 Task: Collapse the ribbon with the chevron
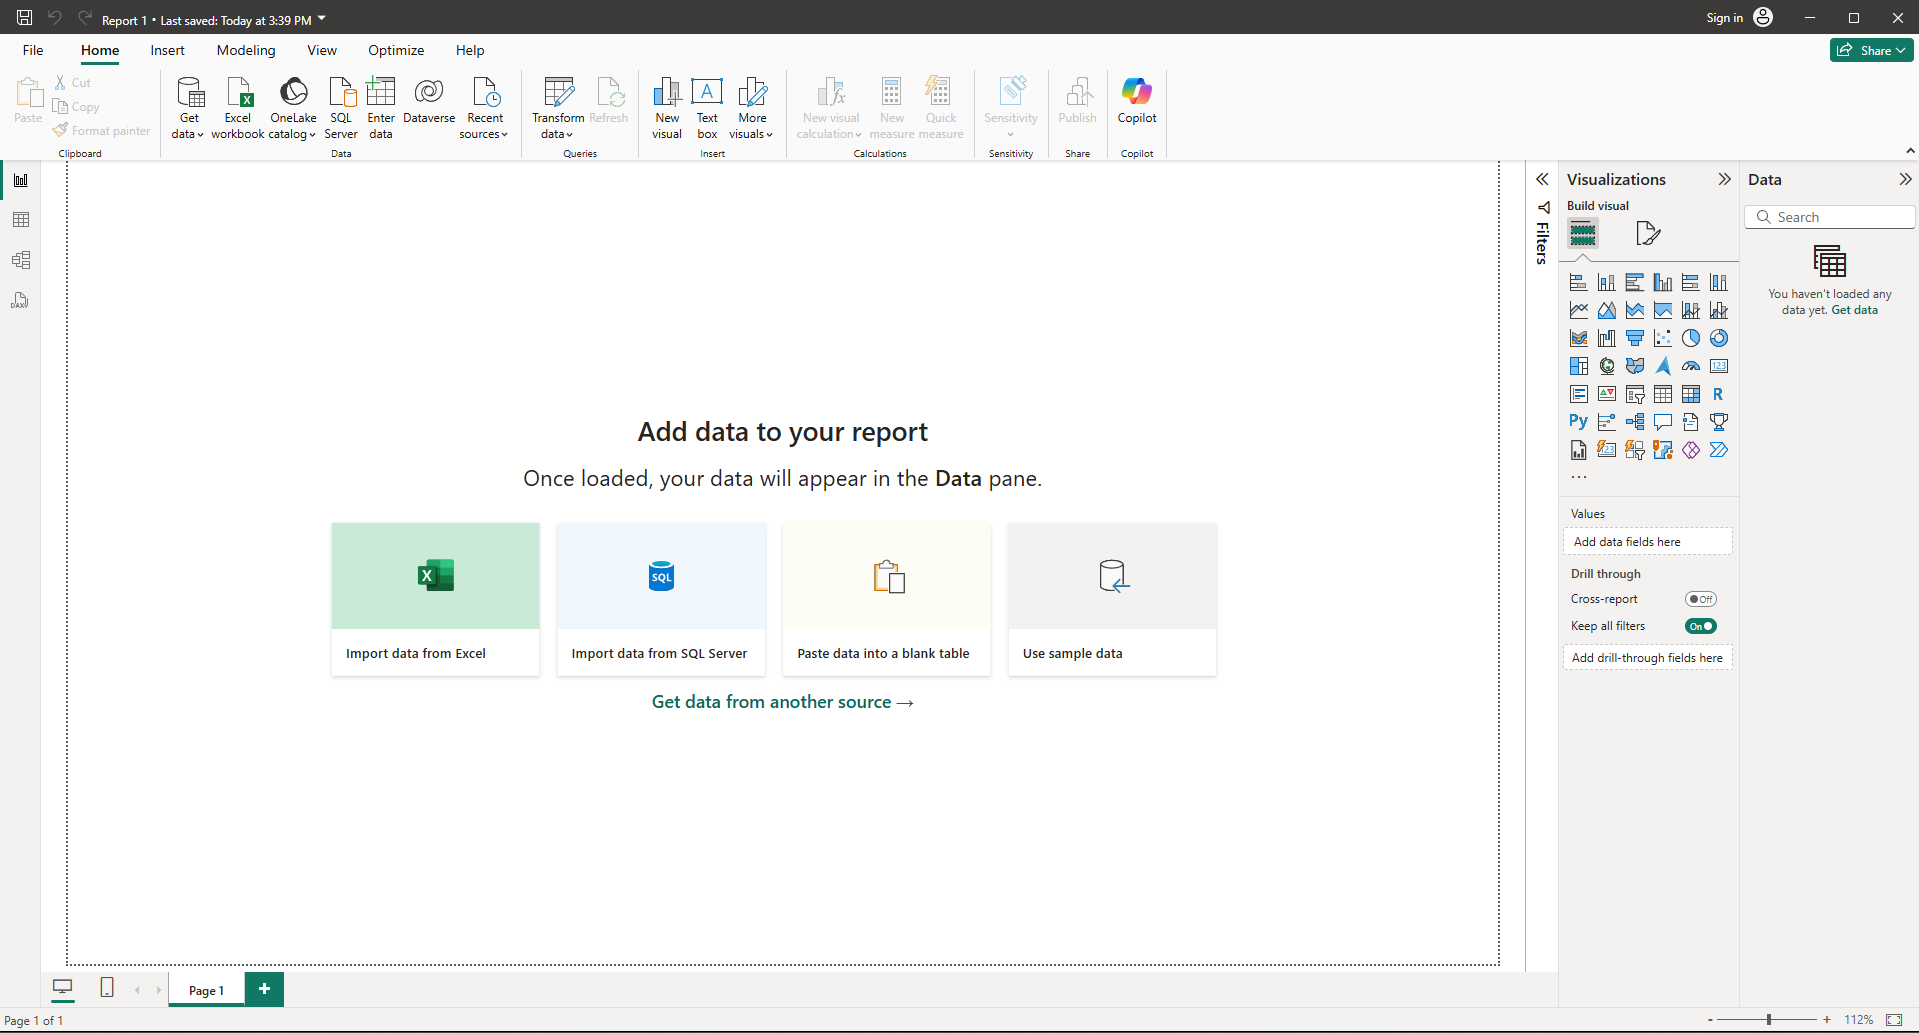pos(1910,151)
